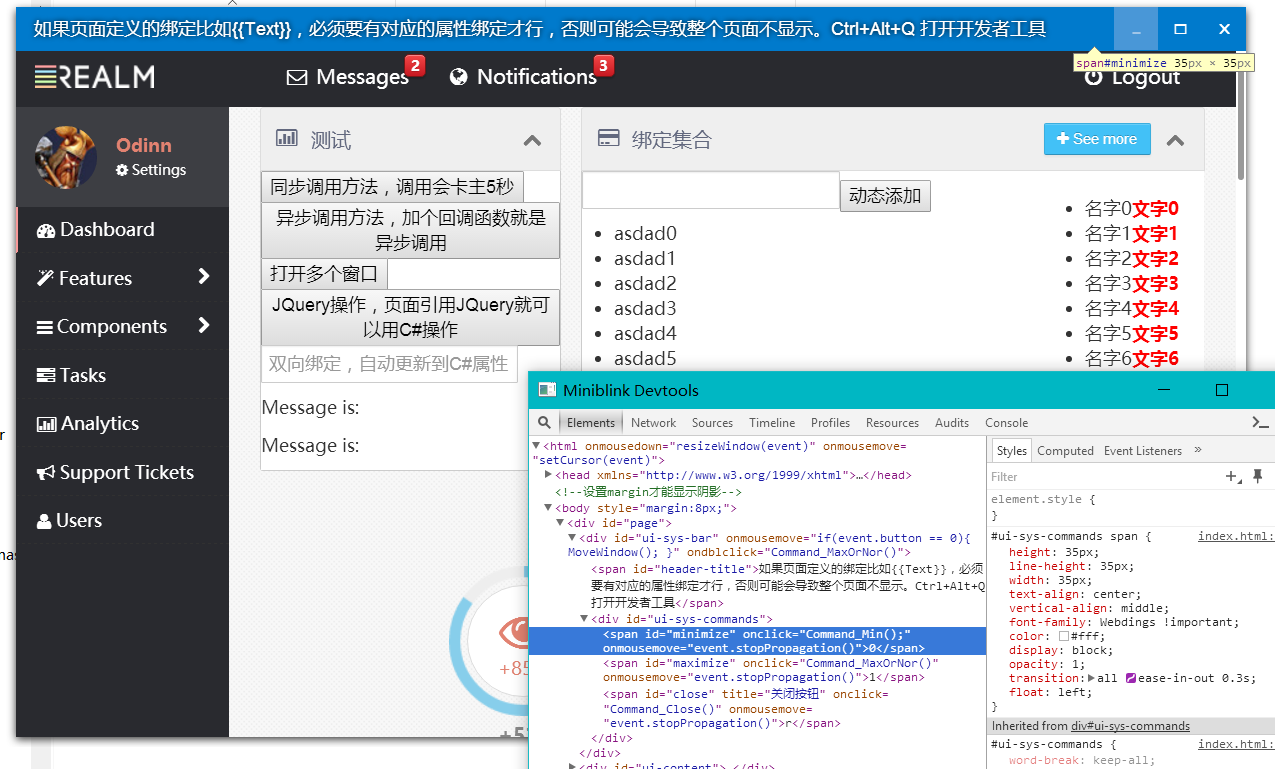This screenshot has width=1275, height=769.
Task: Click the 双向绑定 text input field
Action: 389,364
